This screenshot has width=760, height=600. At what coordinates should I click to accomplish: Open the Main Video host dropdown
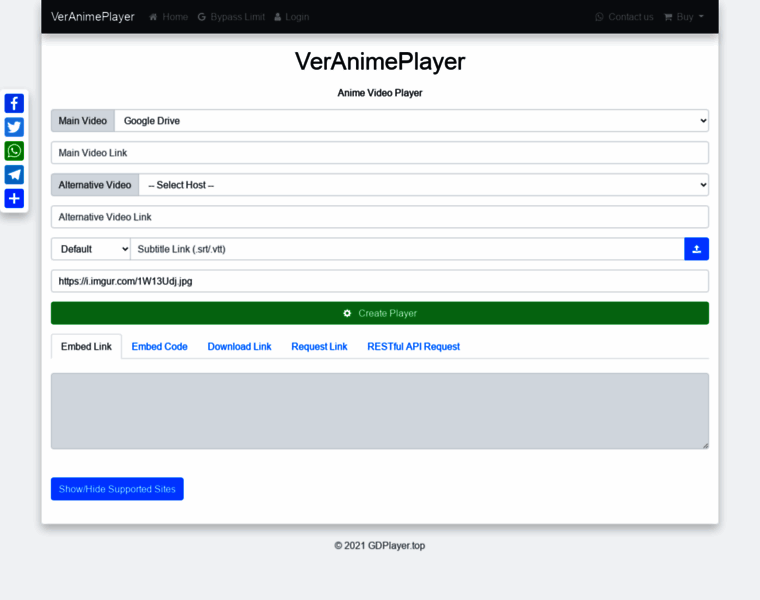[412, 121]
